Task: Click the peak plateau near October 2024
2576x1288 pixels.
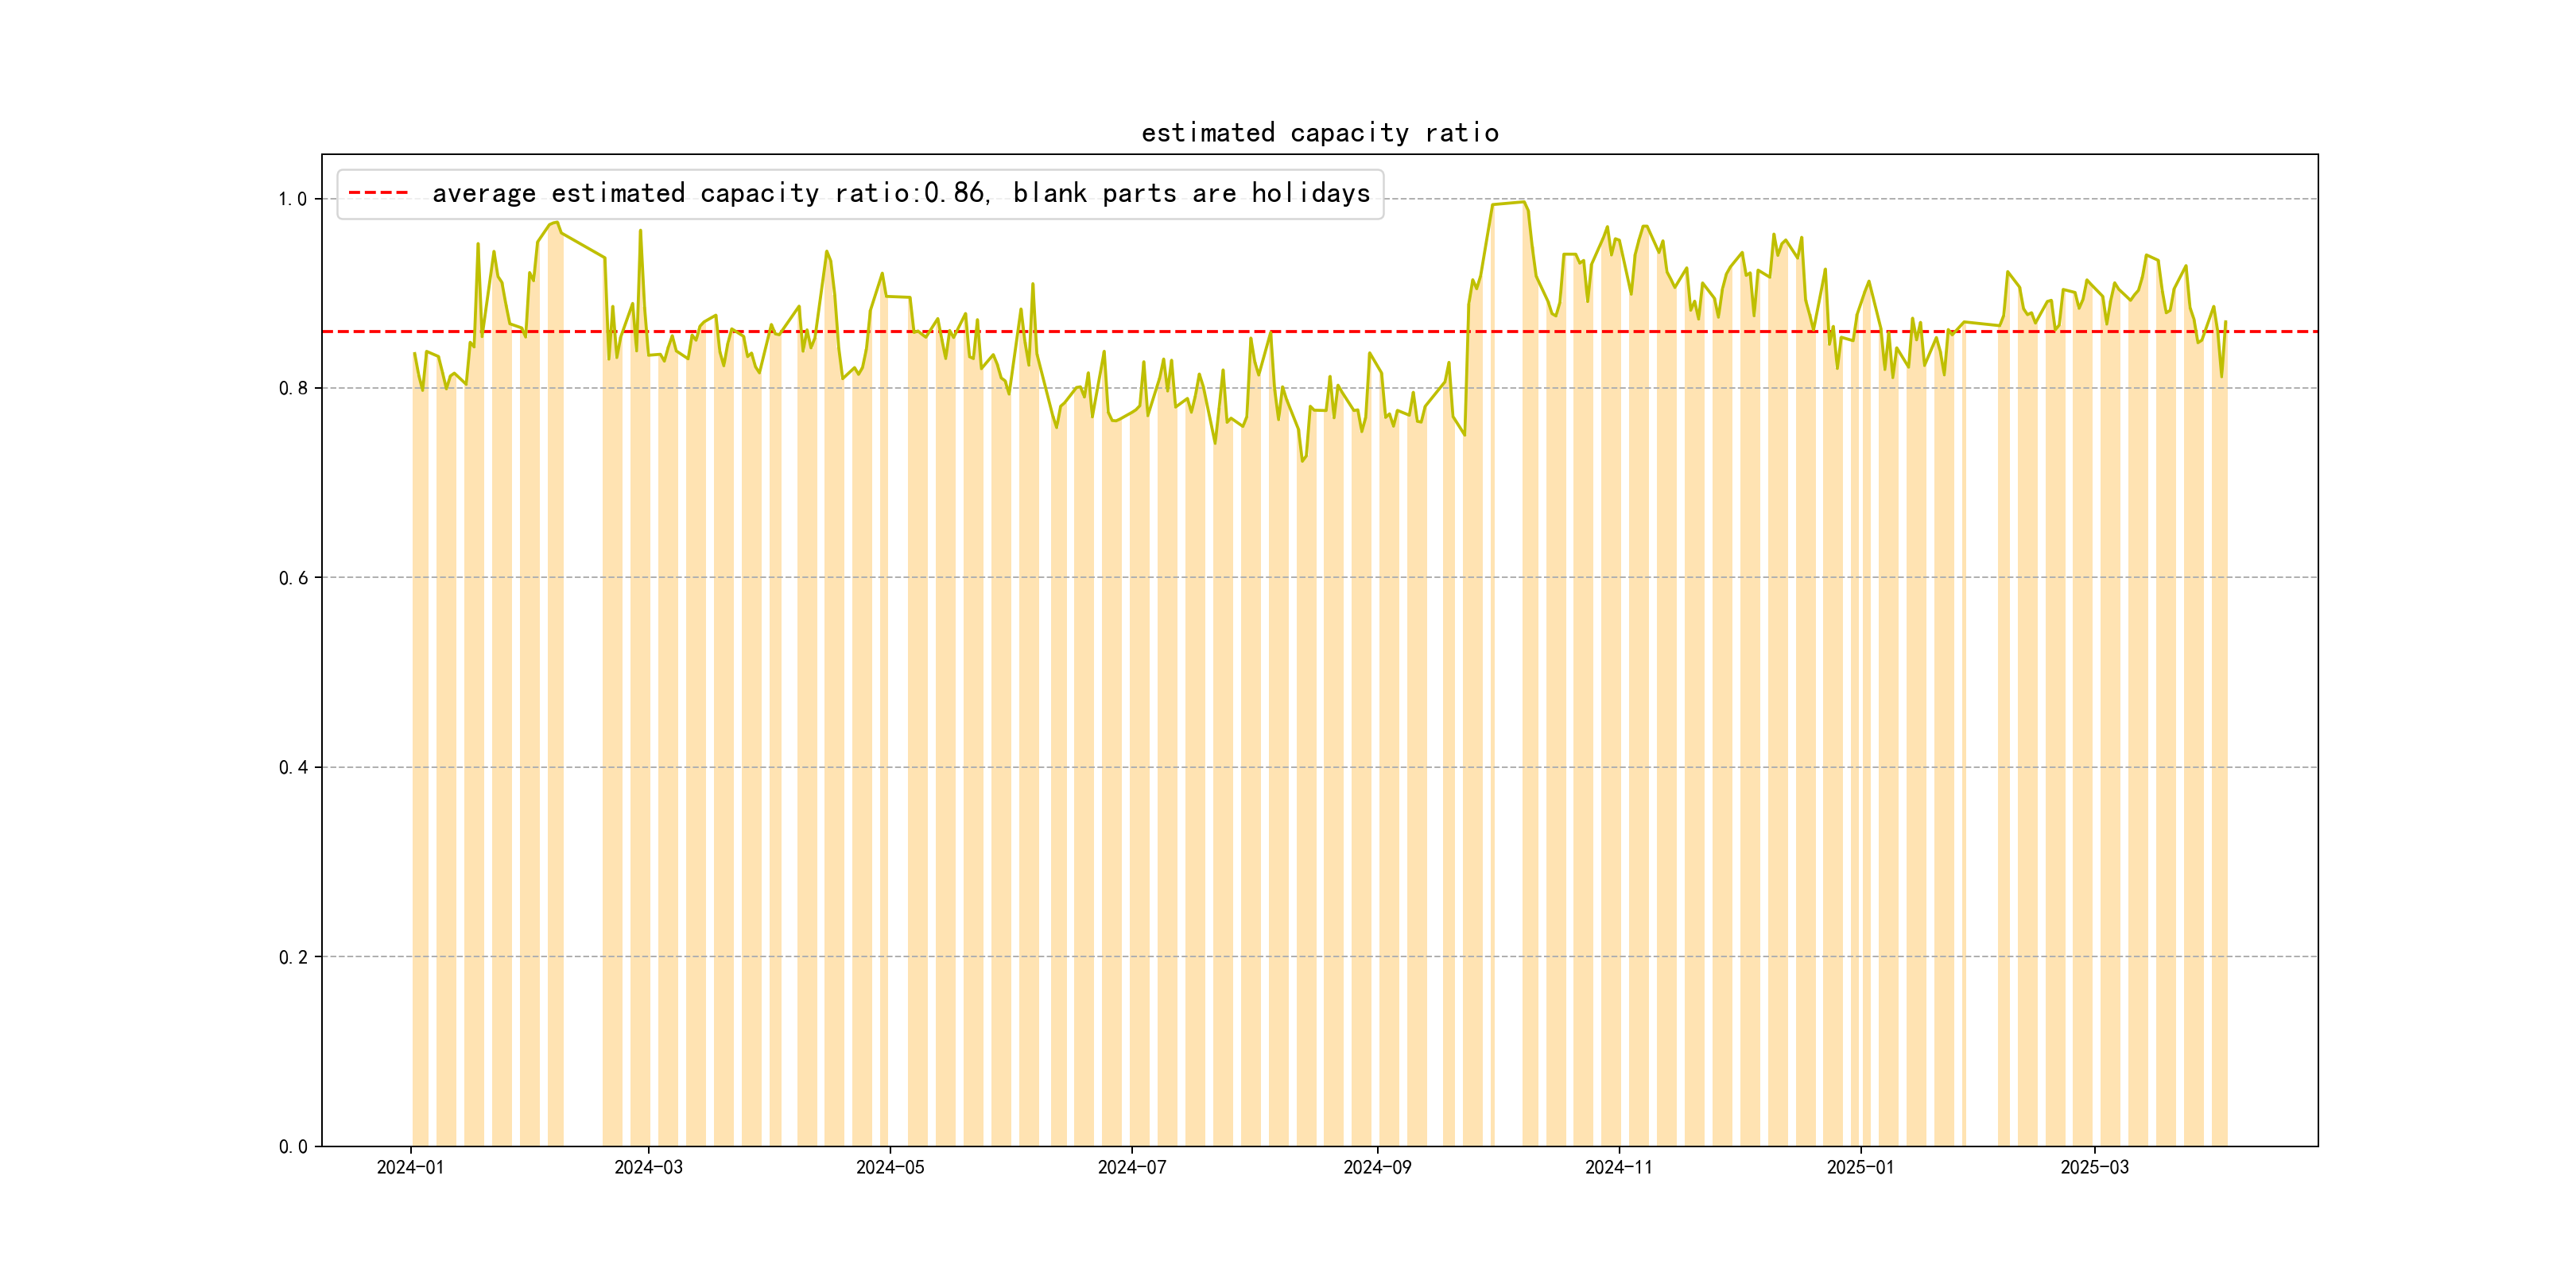Action: (x=1508, y=203)
